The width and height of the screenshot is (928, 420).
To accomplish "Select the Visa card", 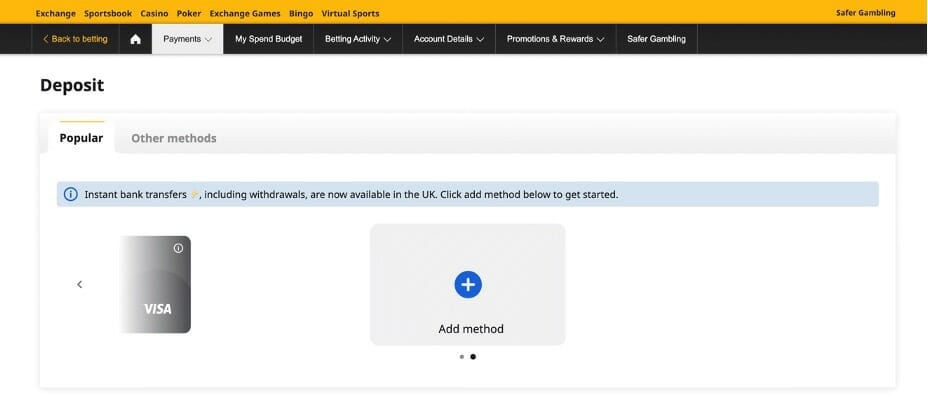I will click(x=155, y=285).
